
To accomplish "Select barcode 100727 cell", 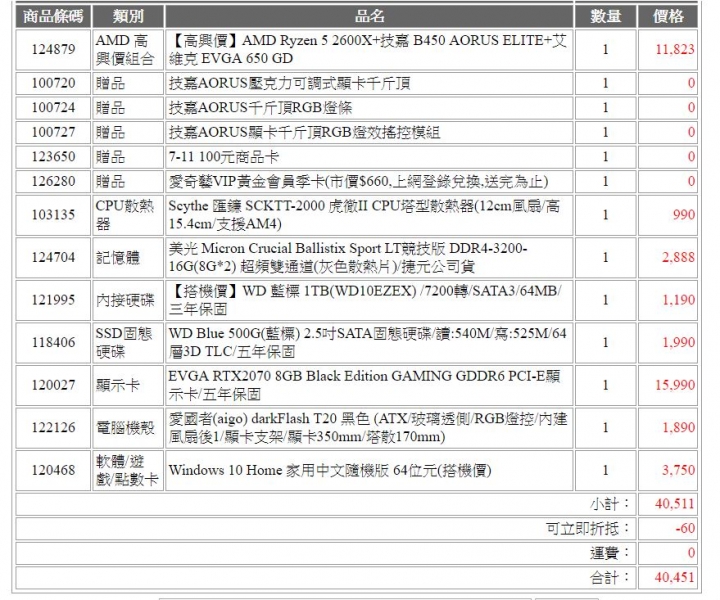I will [x=53, y=133].
